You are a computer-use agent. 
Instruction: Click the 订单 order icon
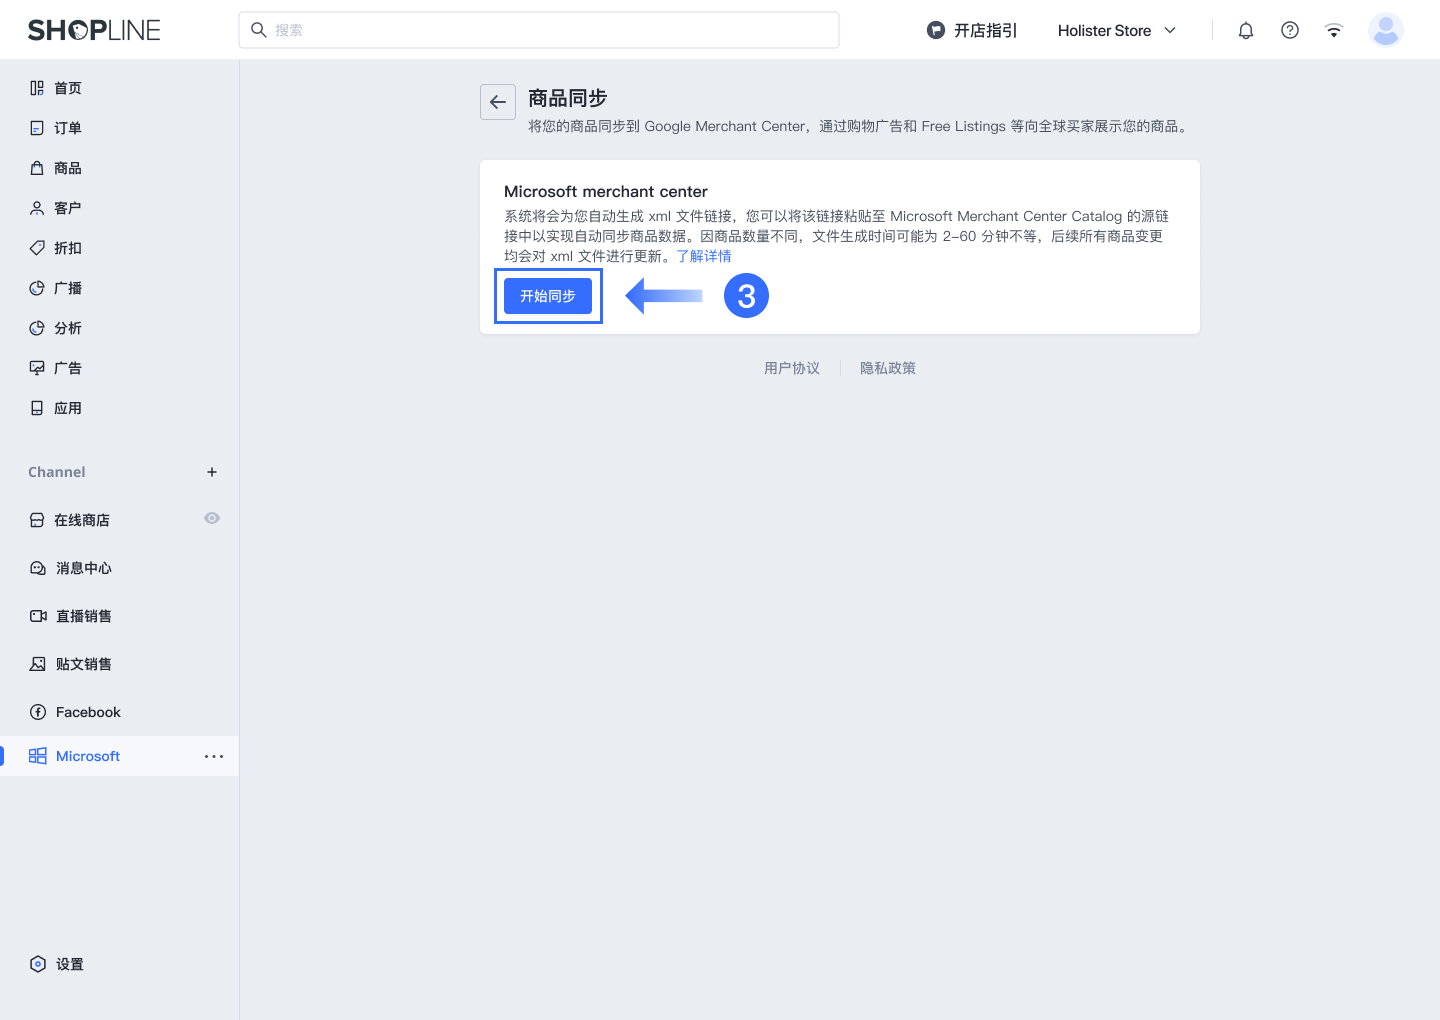click(37, 128)
